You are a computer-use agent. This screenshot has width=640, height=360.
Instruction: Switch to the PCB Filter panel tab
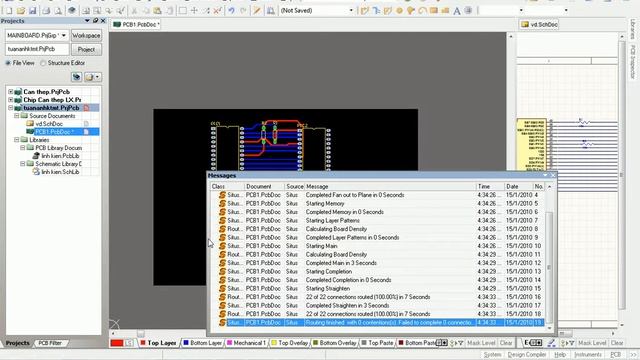[x=50, y=343]
